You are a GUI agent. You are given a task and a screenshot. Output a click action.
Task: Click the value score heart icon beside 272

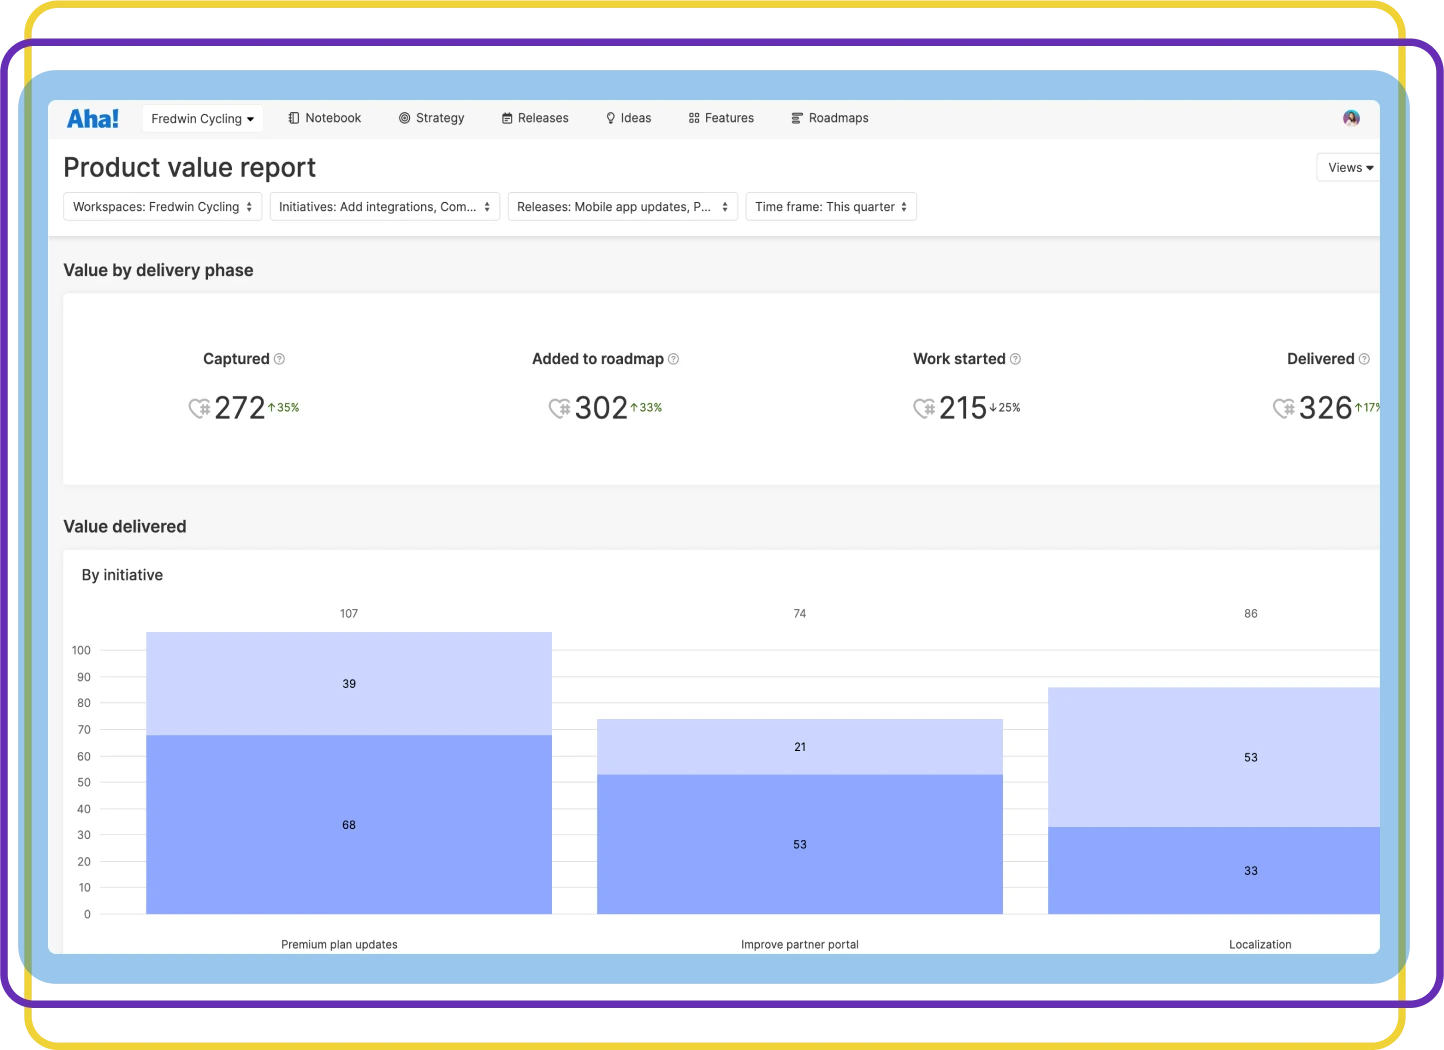(198, 408)
